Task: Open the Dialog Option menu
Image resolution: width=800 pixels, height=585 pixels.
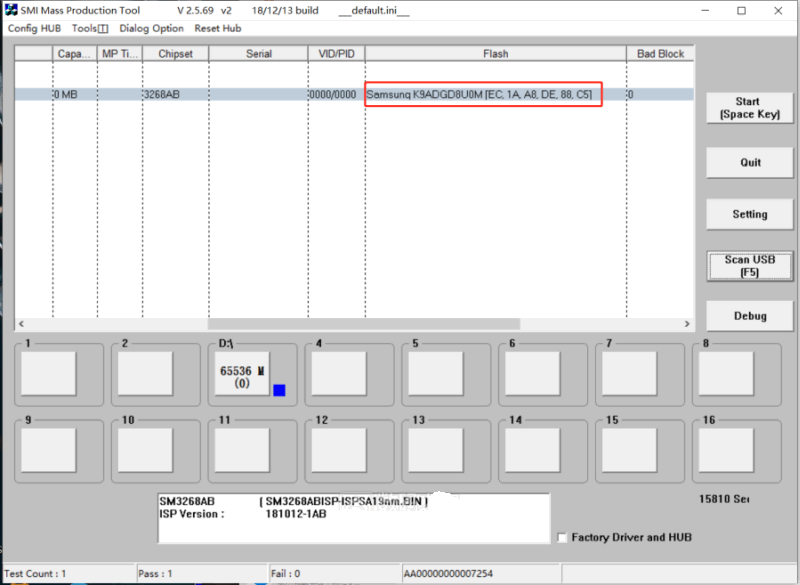Action: [x=151, y=28]
